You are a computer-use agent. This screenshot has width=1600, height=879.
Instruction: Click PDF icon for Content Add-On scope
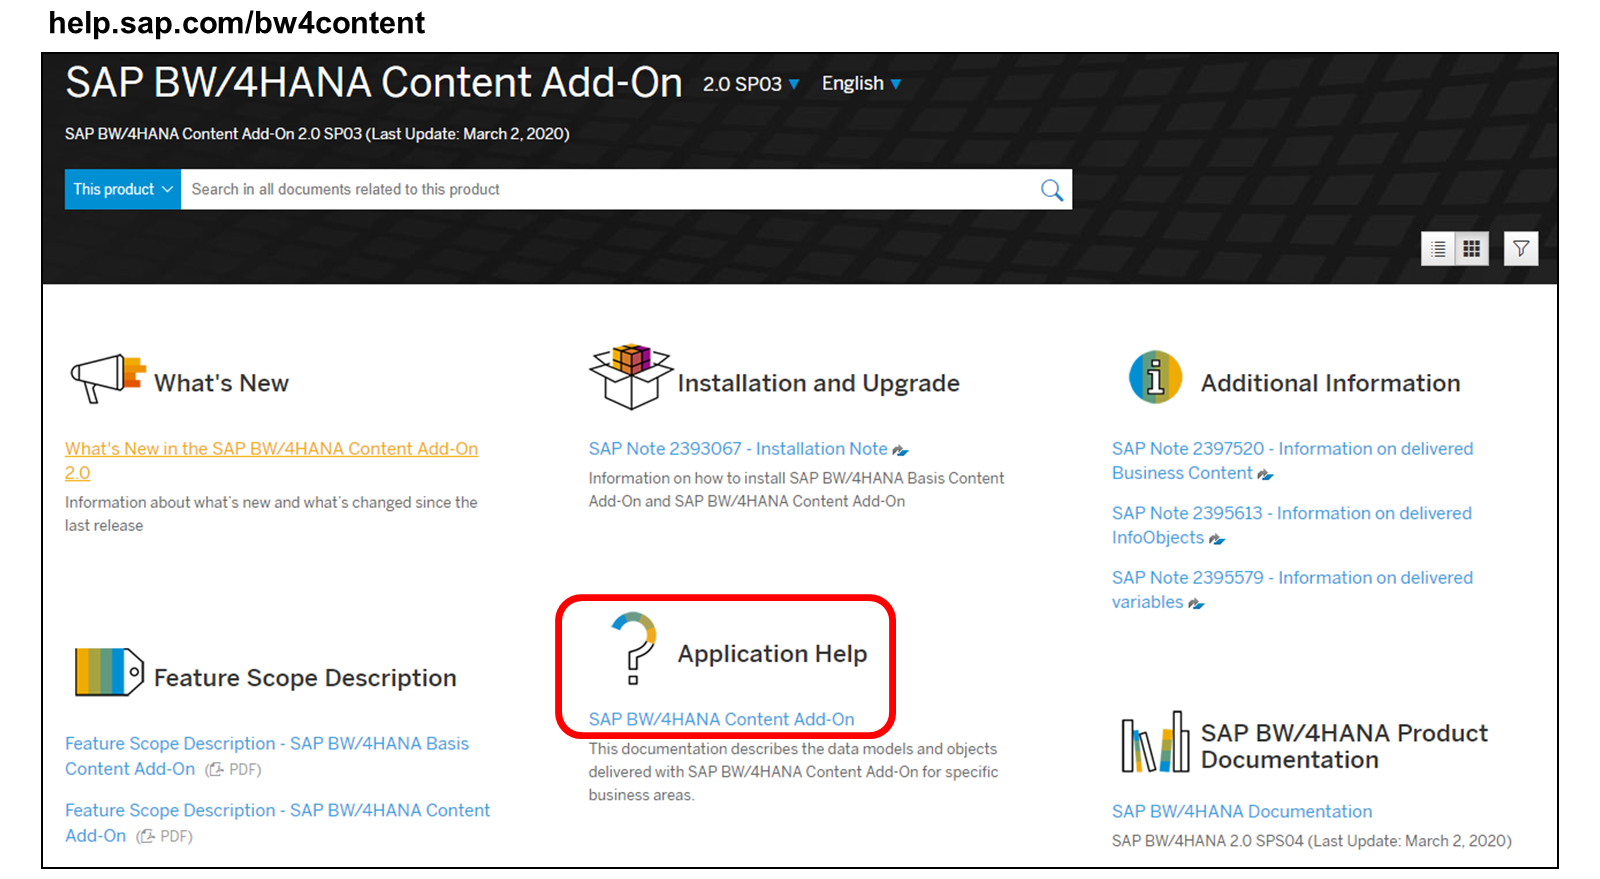(x=146, y=837)
